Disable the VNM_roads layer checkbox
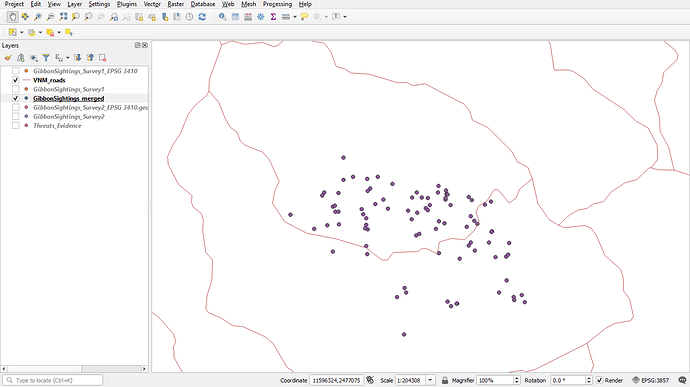Viewport: 690px width, 387px height. click(16, 80)
